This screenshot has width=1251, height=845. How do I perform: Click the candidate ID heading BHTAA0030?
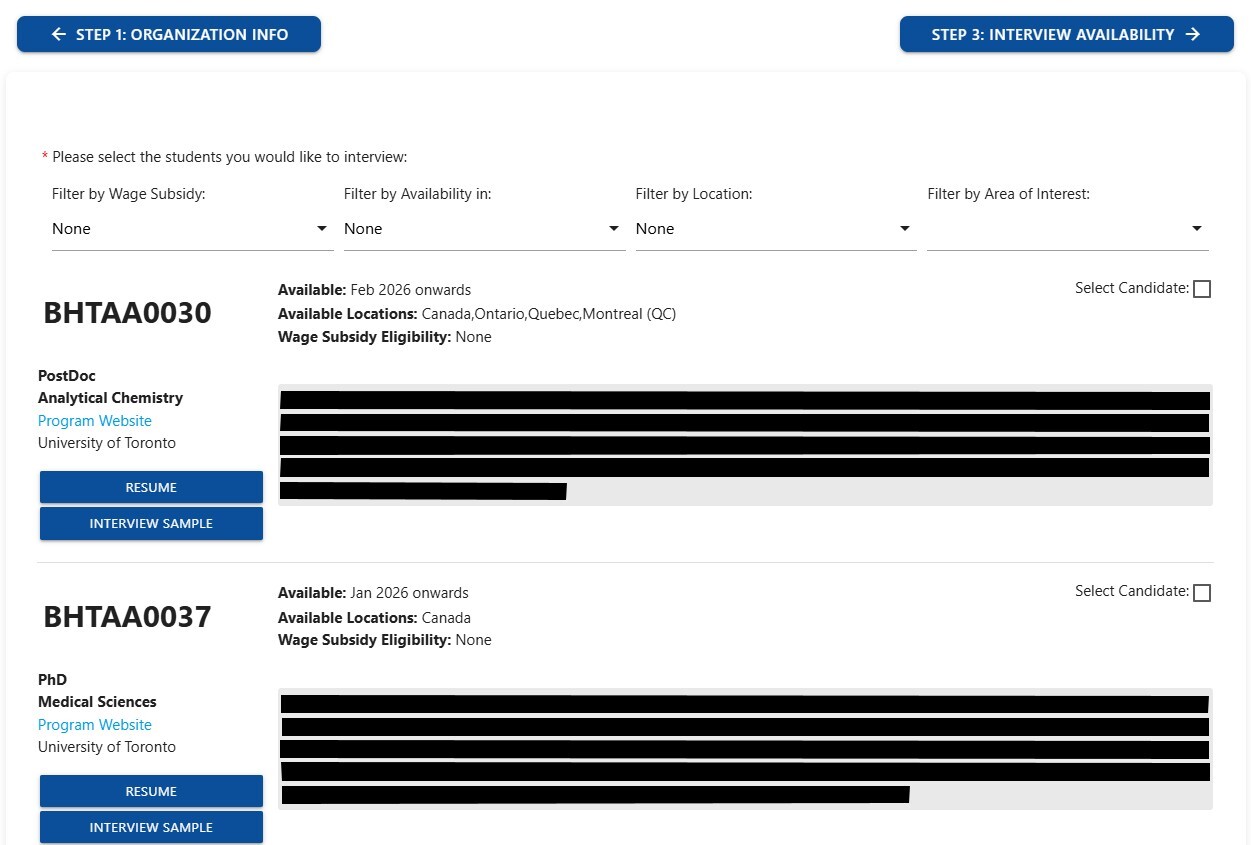(x=127, y=313)
